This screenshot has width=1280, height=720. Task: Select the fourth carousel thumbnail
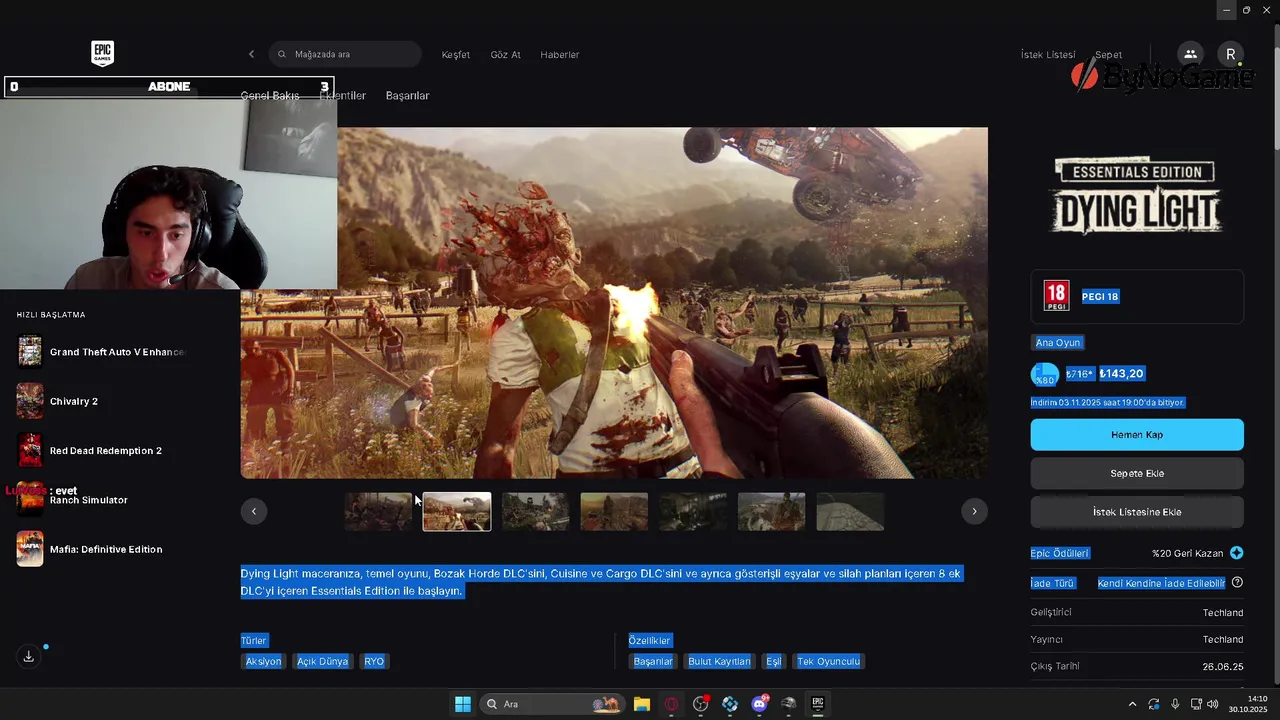(x=614, y=511)
